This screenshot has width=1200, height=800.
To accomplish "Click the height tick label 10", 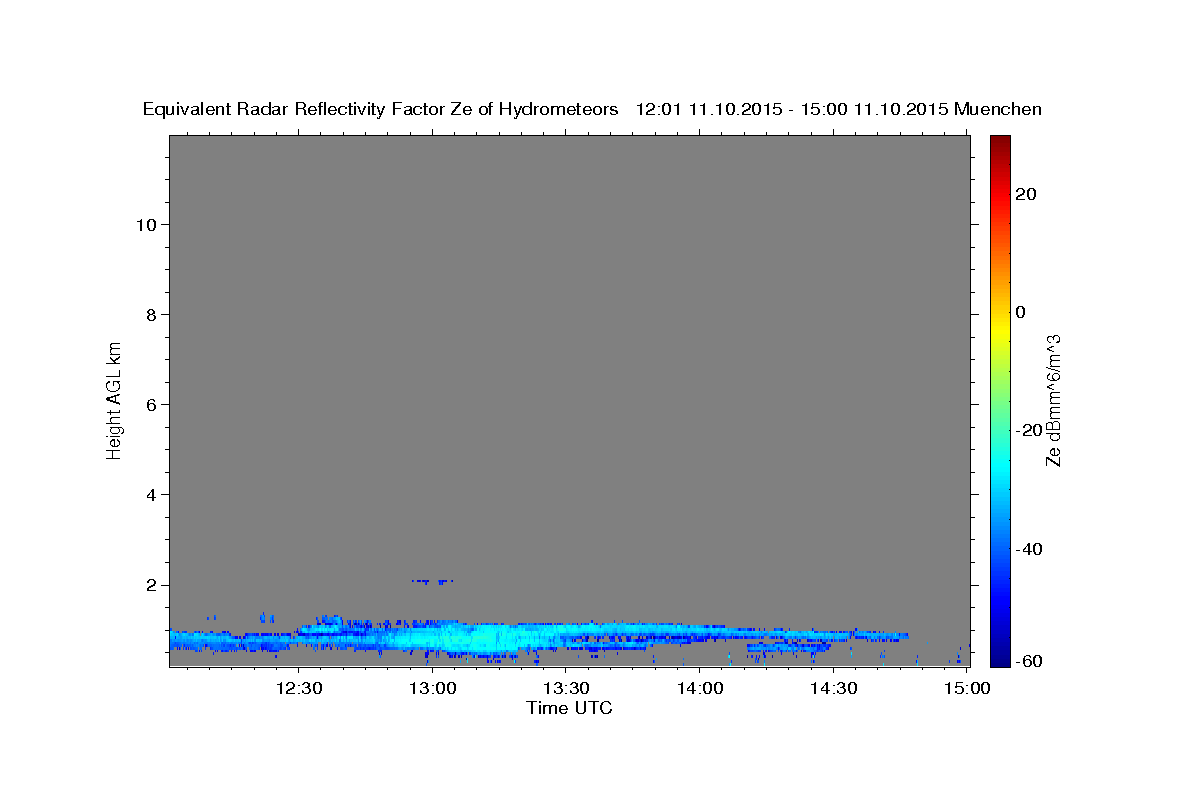I will (145, 224).
